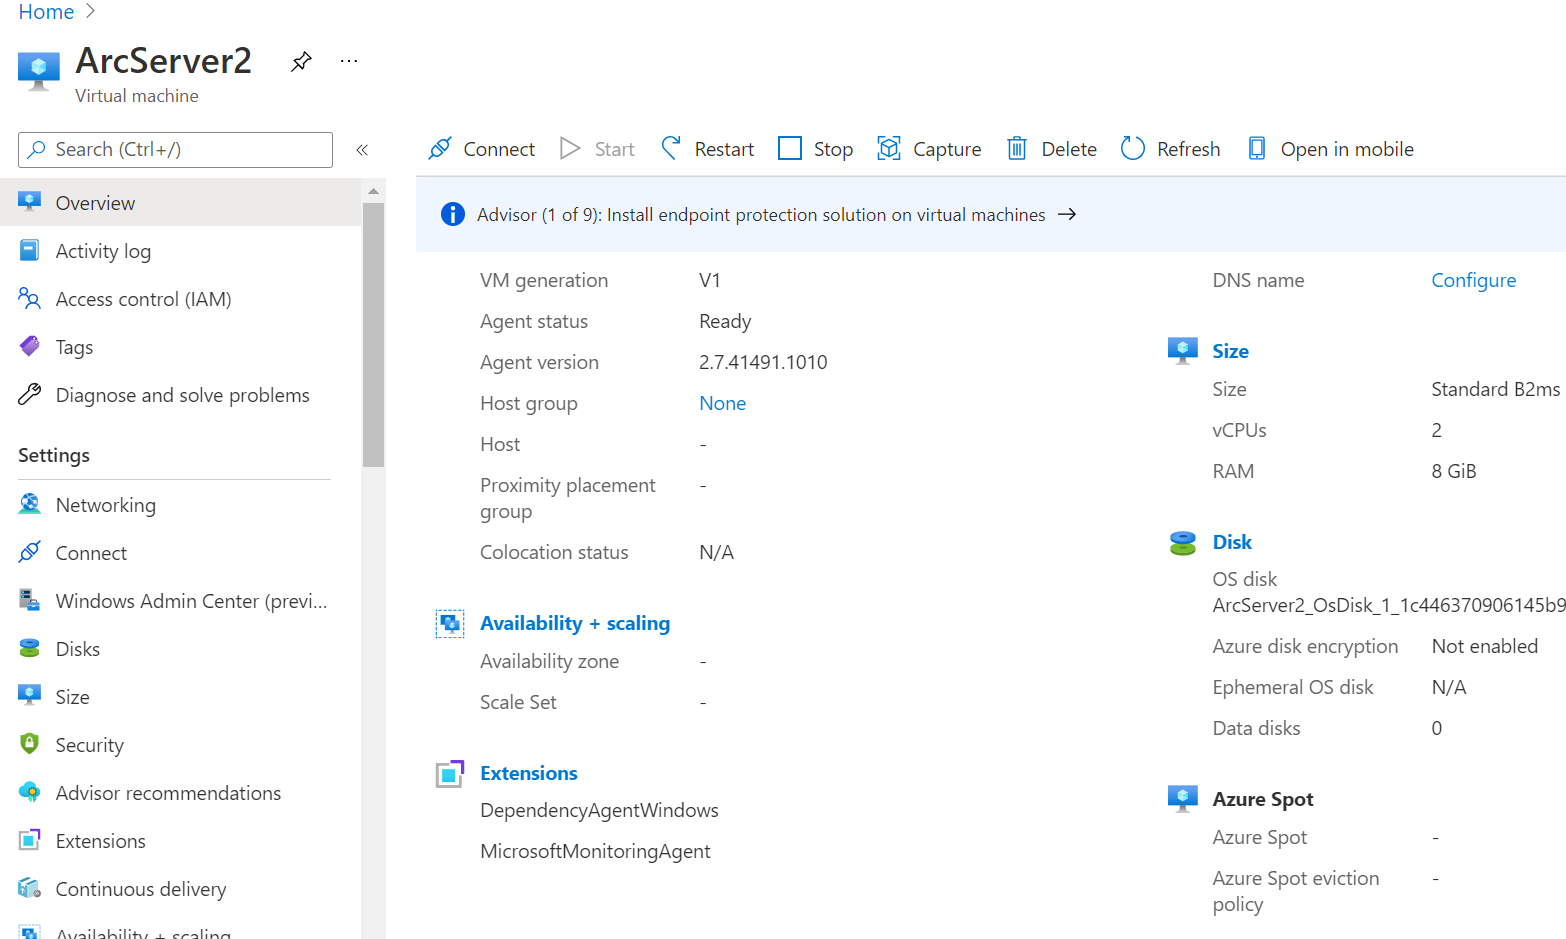Viewport: 1566px width, 939px height.
Task: Click the sidebar scrollbar thumb
Action: click(373, 334)
